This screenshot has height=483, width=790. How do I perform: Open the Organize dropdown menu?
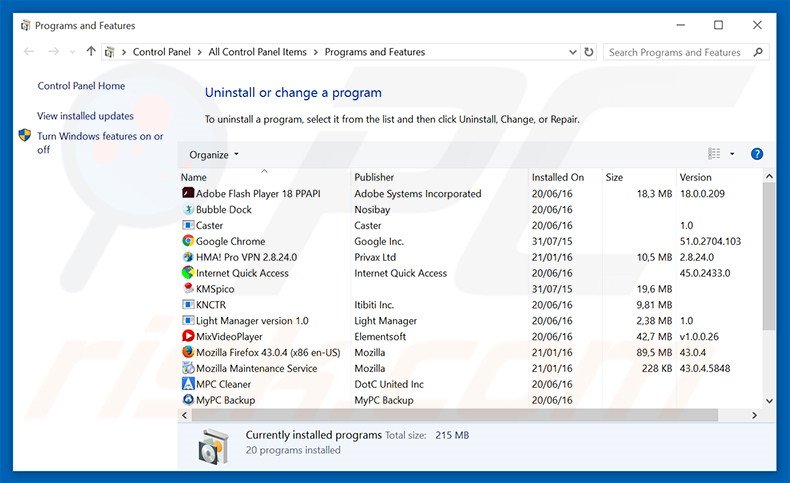tap(214, 155)
